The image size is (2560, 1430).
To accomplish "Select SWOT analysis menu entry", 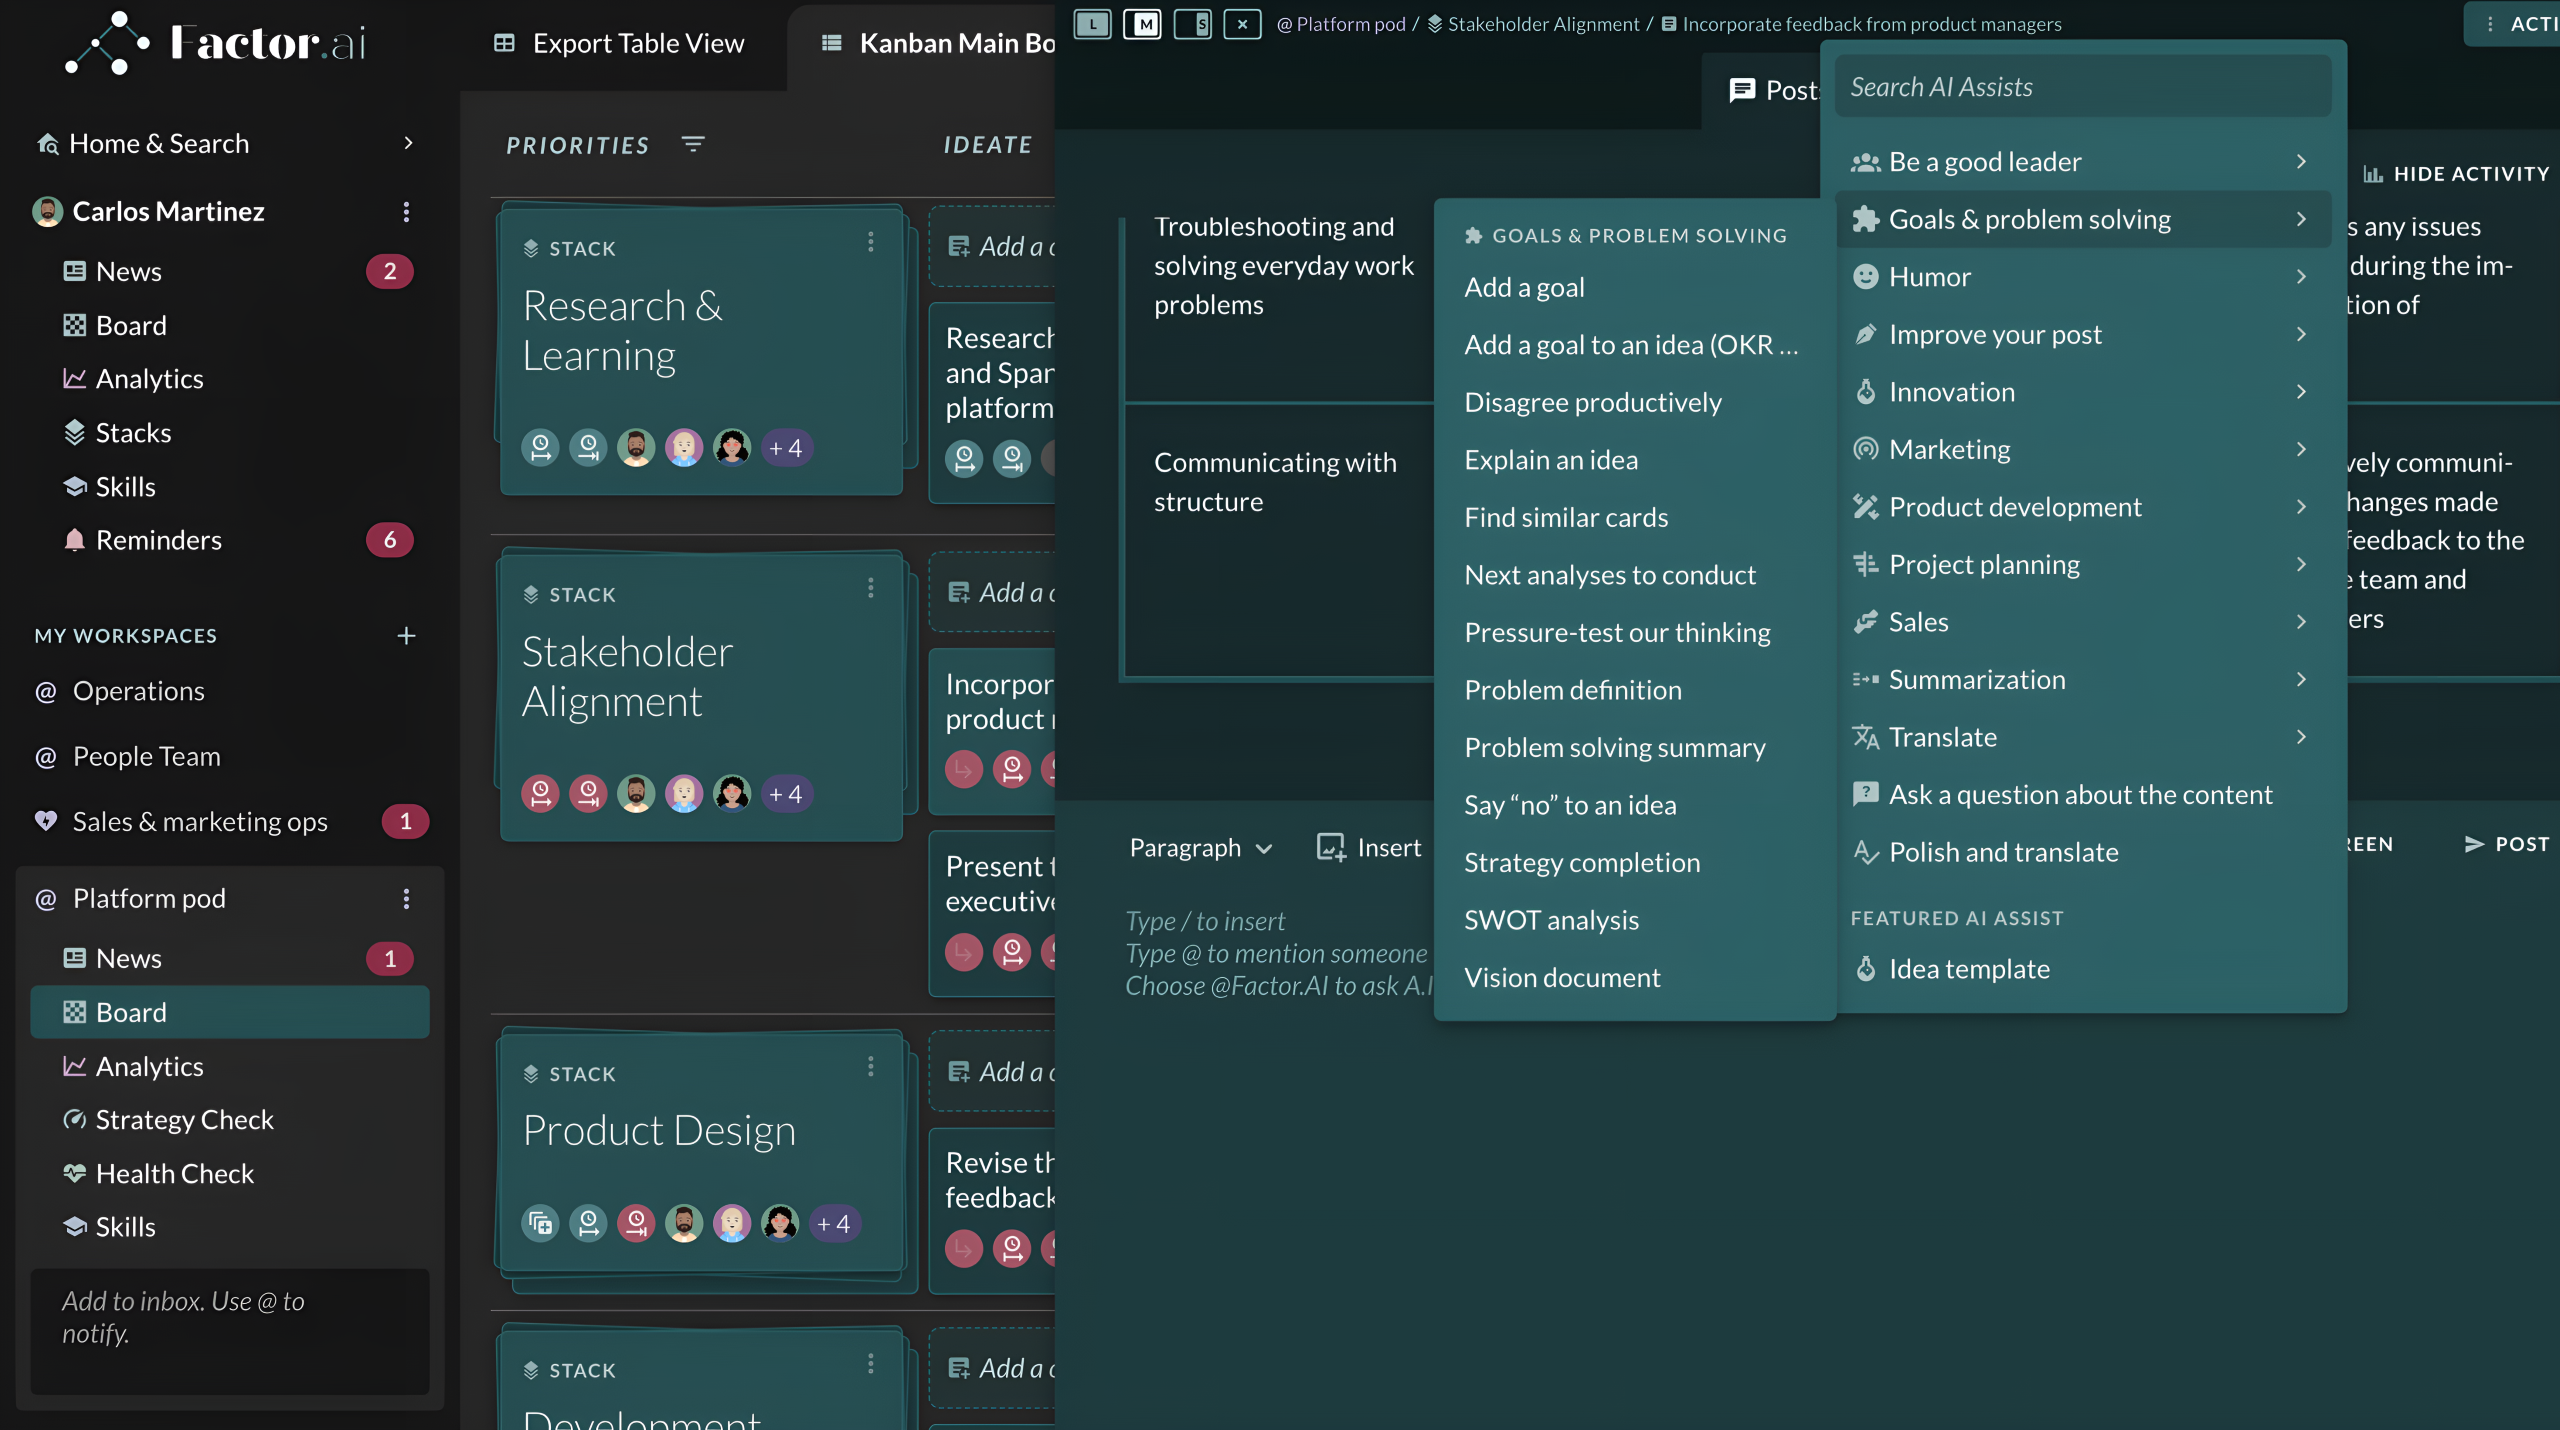I will pos(1551,920).
